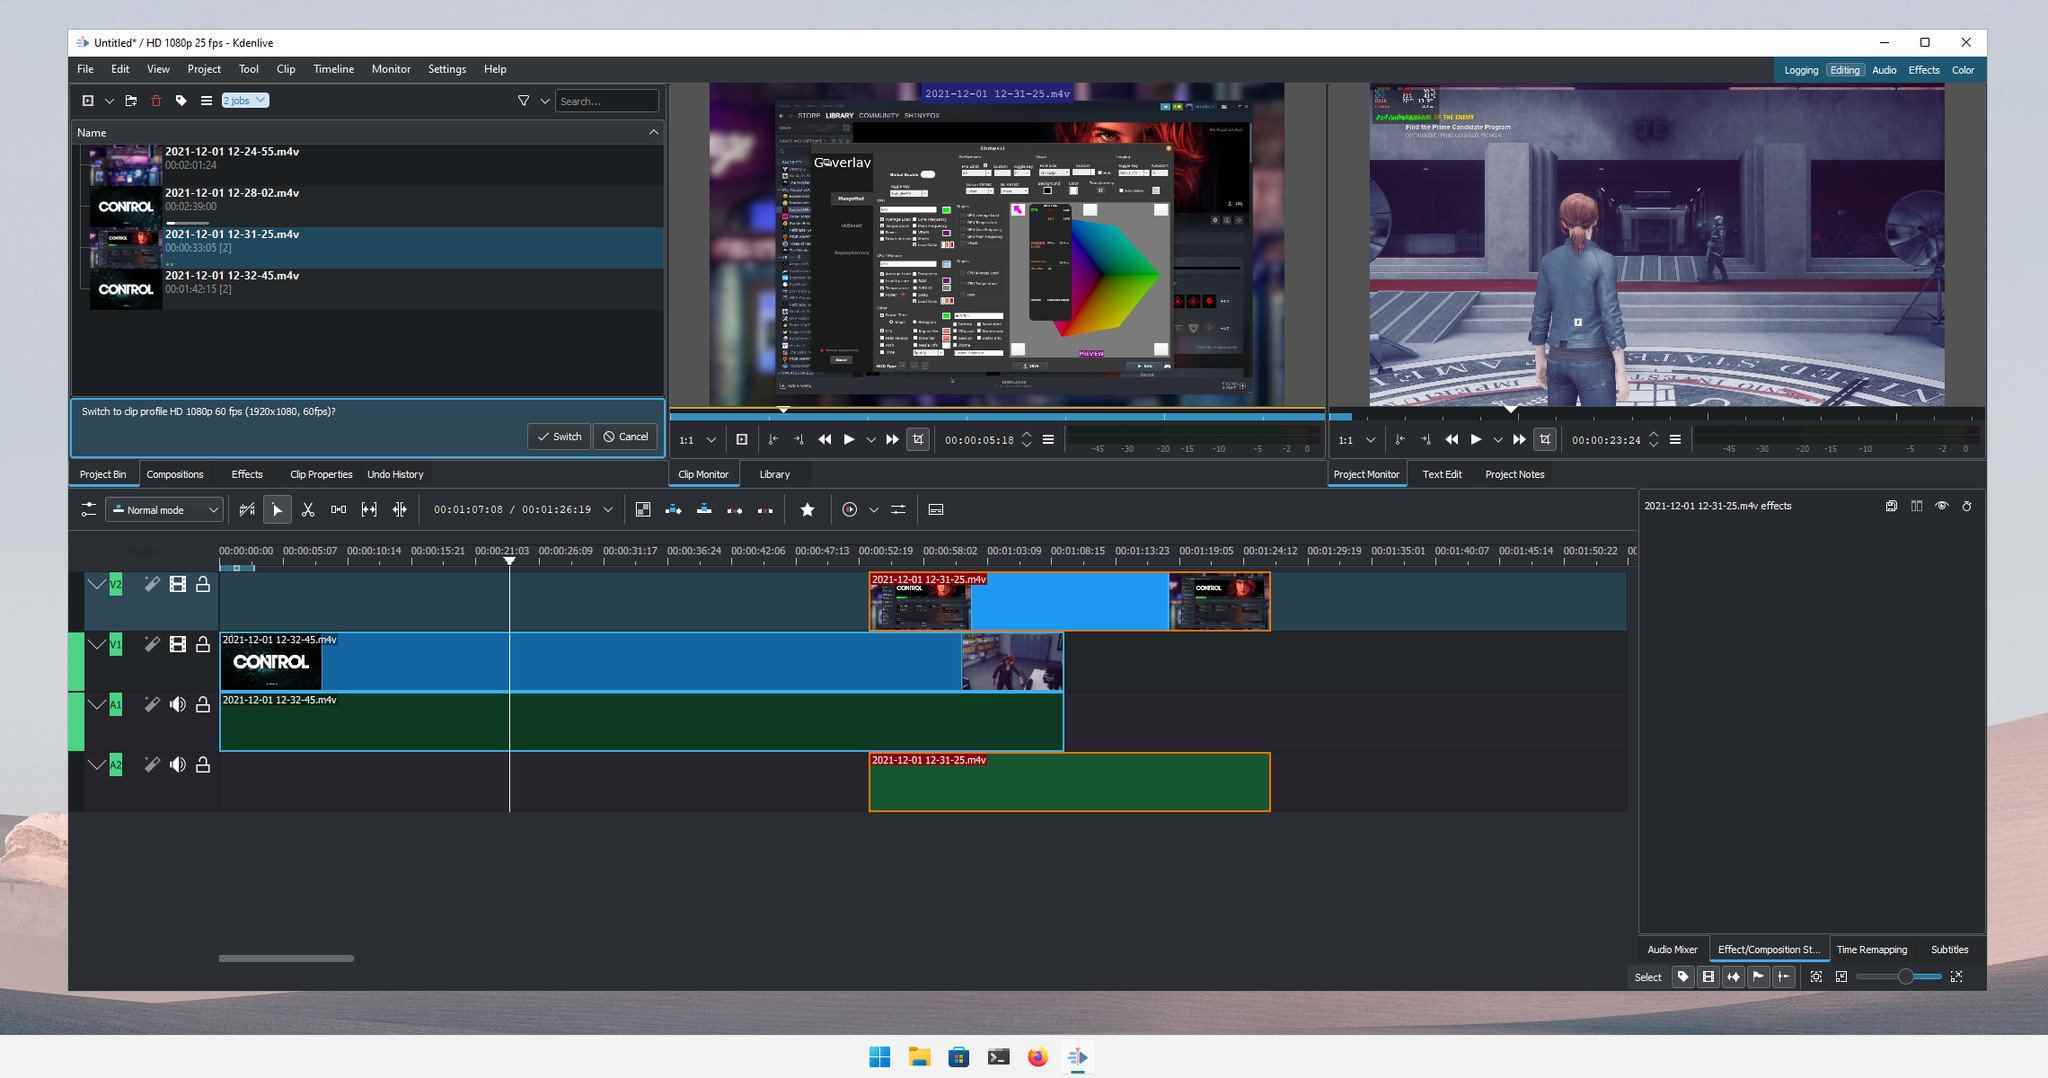Viewport: 2048px width, 1078px height.
Task: Select the Razor tool in timeline toolbar
Action: pos(308,510)
